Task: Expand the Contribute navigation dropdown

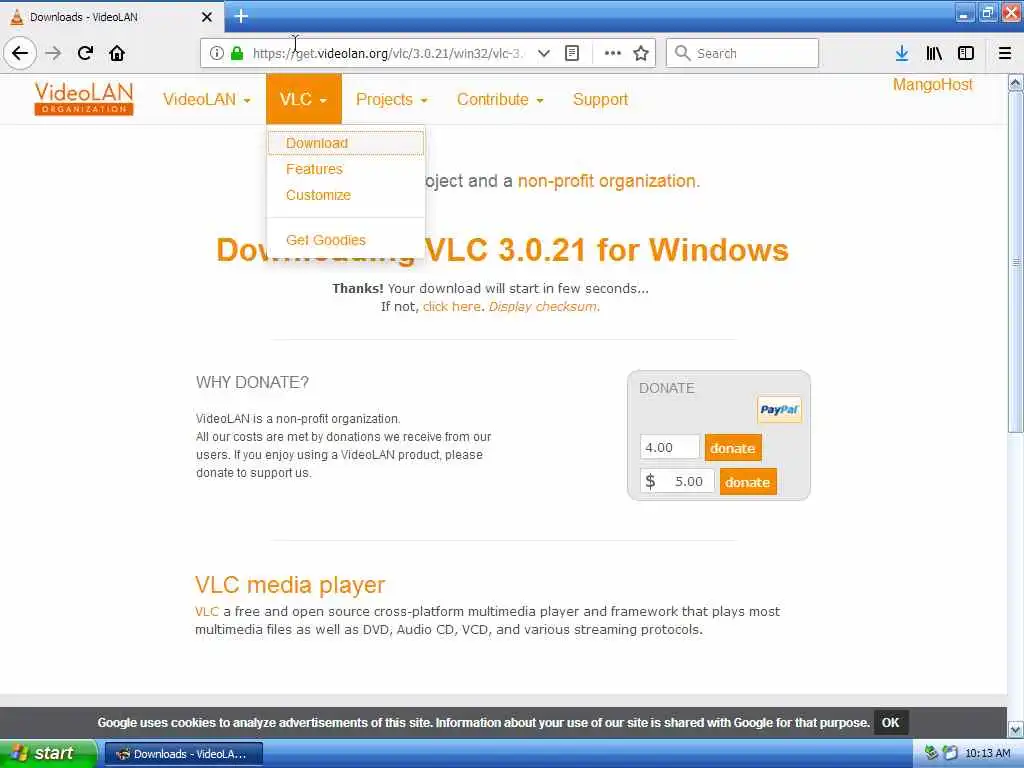Action: tap(500, 99)
